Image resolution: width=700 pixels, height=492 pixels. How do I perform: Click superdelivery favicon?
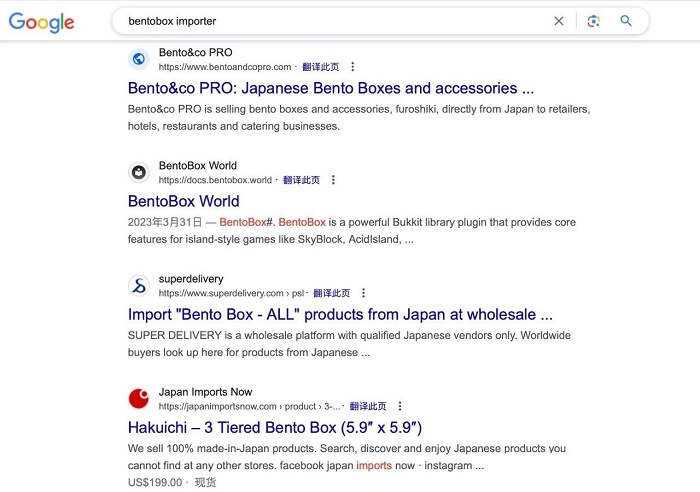(x=139, y=285)
